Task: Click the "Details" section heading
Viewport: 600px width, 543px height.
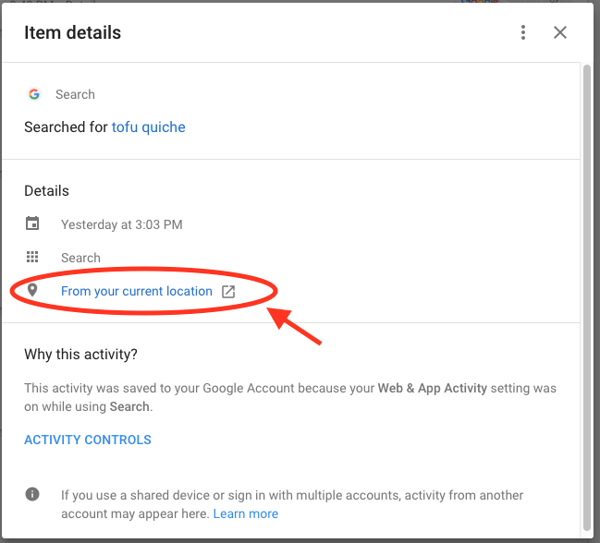Action: point(47,190)
